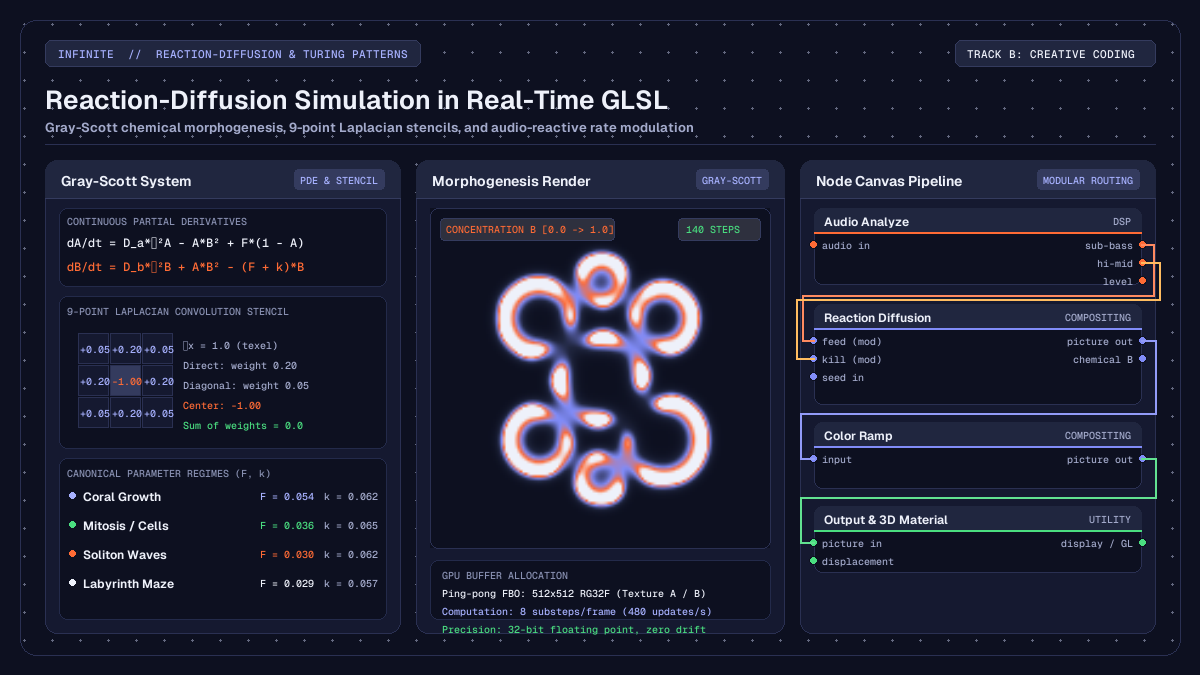
Task: Click the displacement input port
Action: pyautogui.click(x=814, y=561)
